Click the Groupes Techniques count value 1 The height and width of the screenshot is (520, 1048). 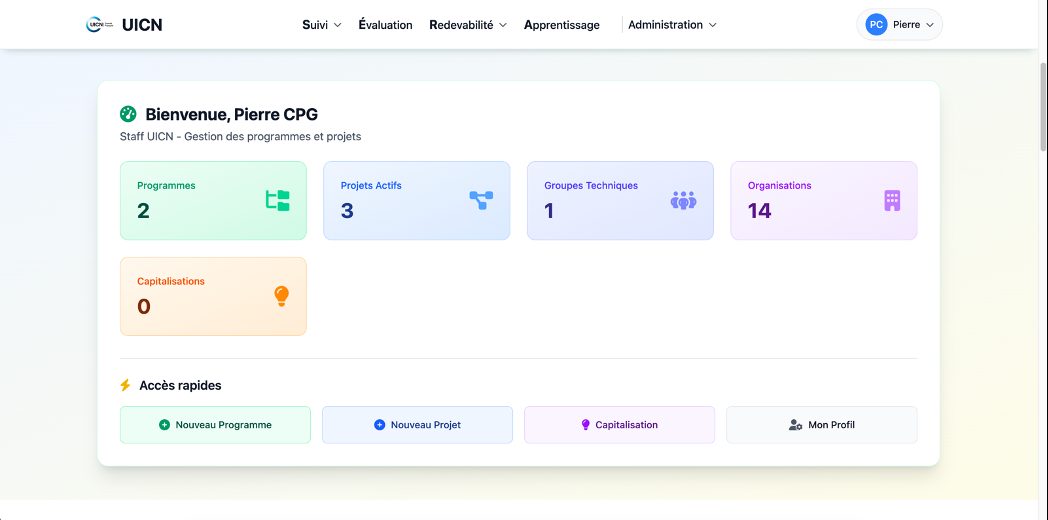(549, 211)
